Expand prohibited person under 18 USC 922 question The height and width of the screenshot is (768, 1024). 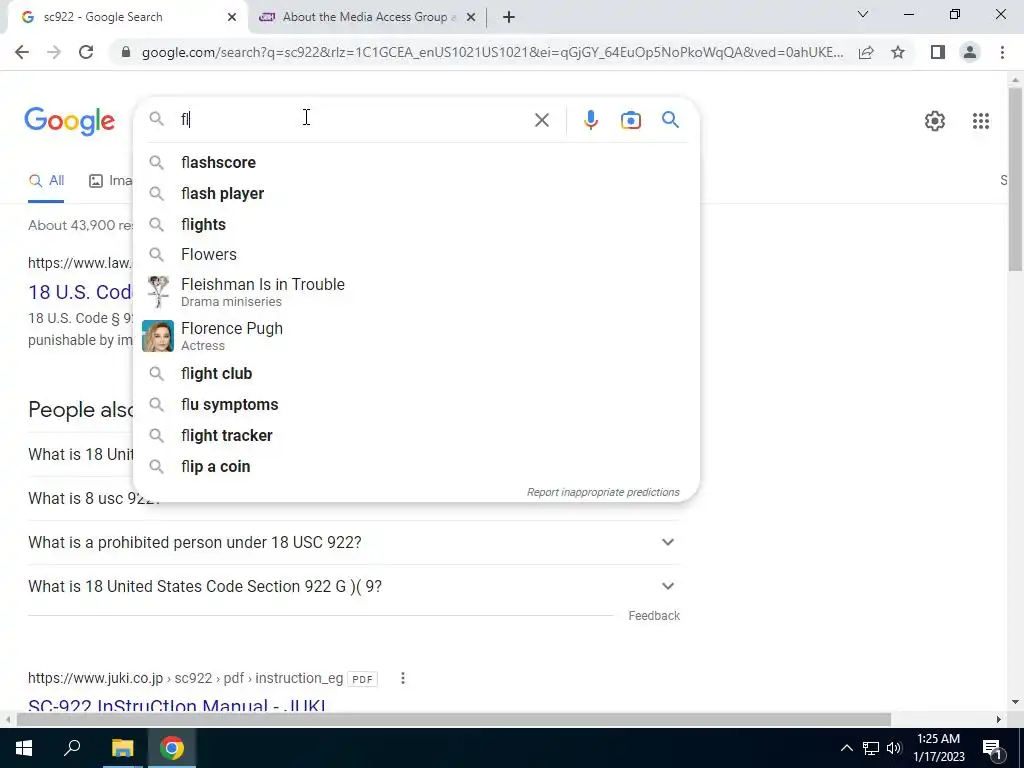(x=353, y=542)
